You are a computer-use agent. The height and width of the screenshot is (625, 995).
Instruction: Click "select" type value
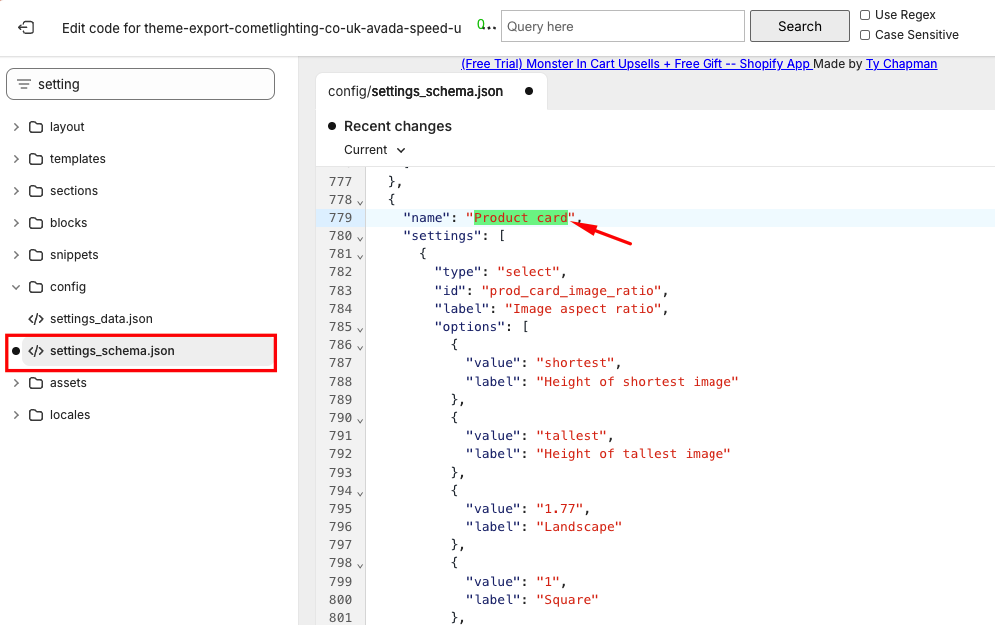pyautogui.click(x=529, y=272)
